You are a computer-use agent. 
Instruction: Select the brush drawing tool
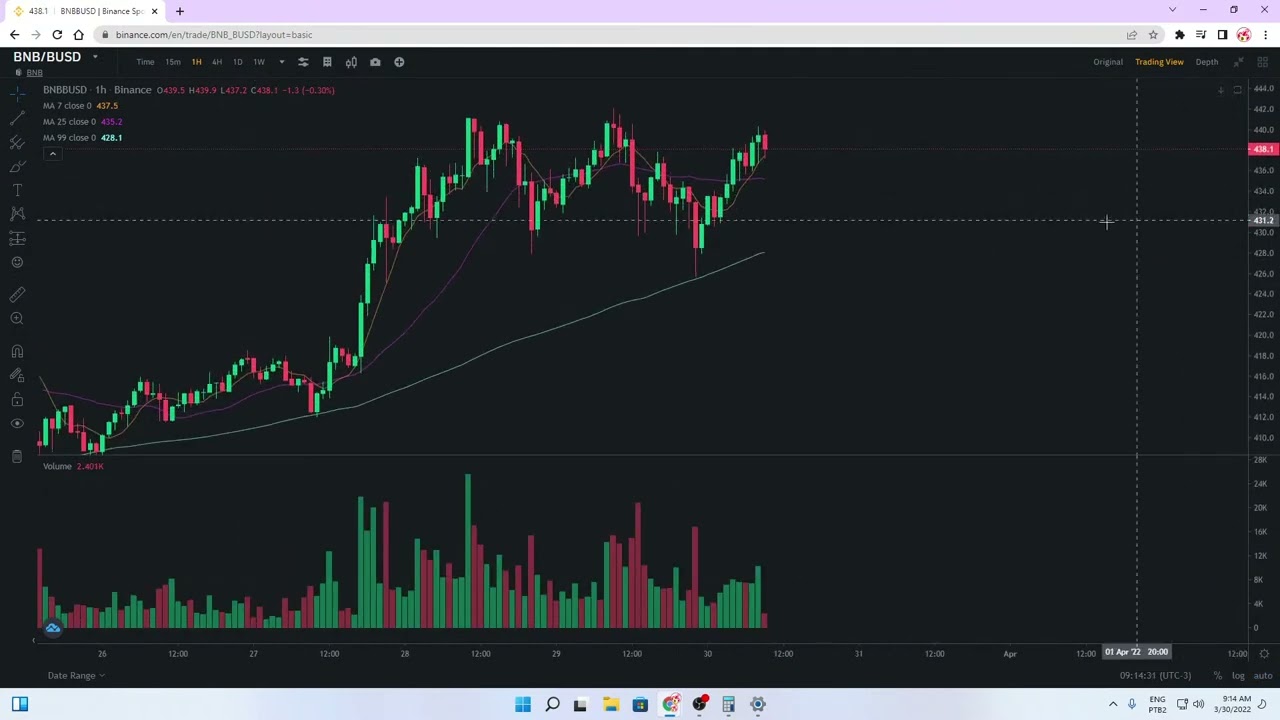tap(17, 166)
